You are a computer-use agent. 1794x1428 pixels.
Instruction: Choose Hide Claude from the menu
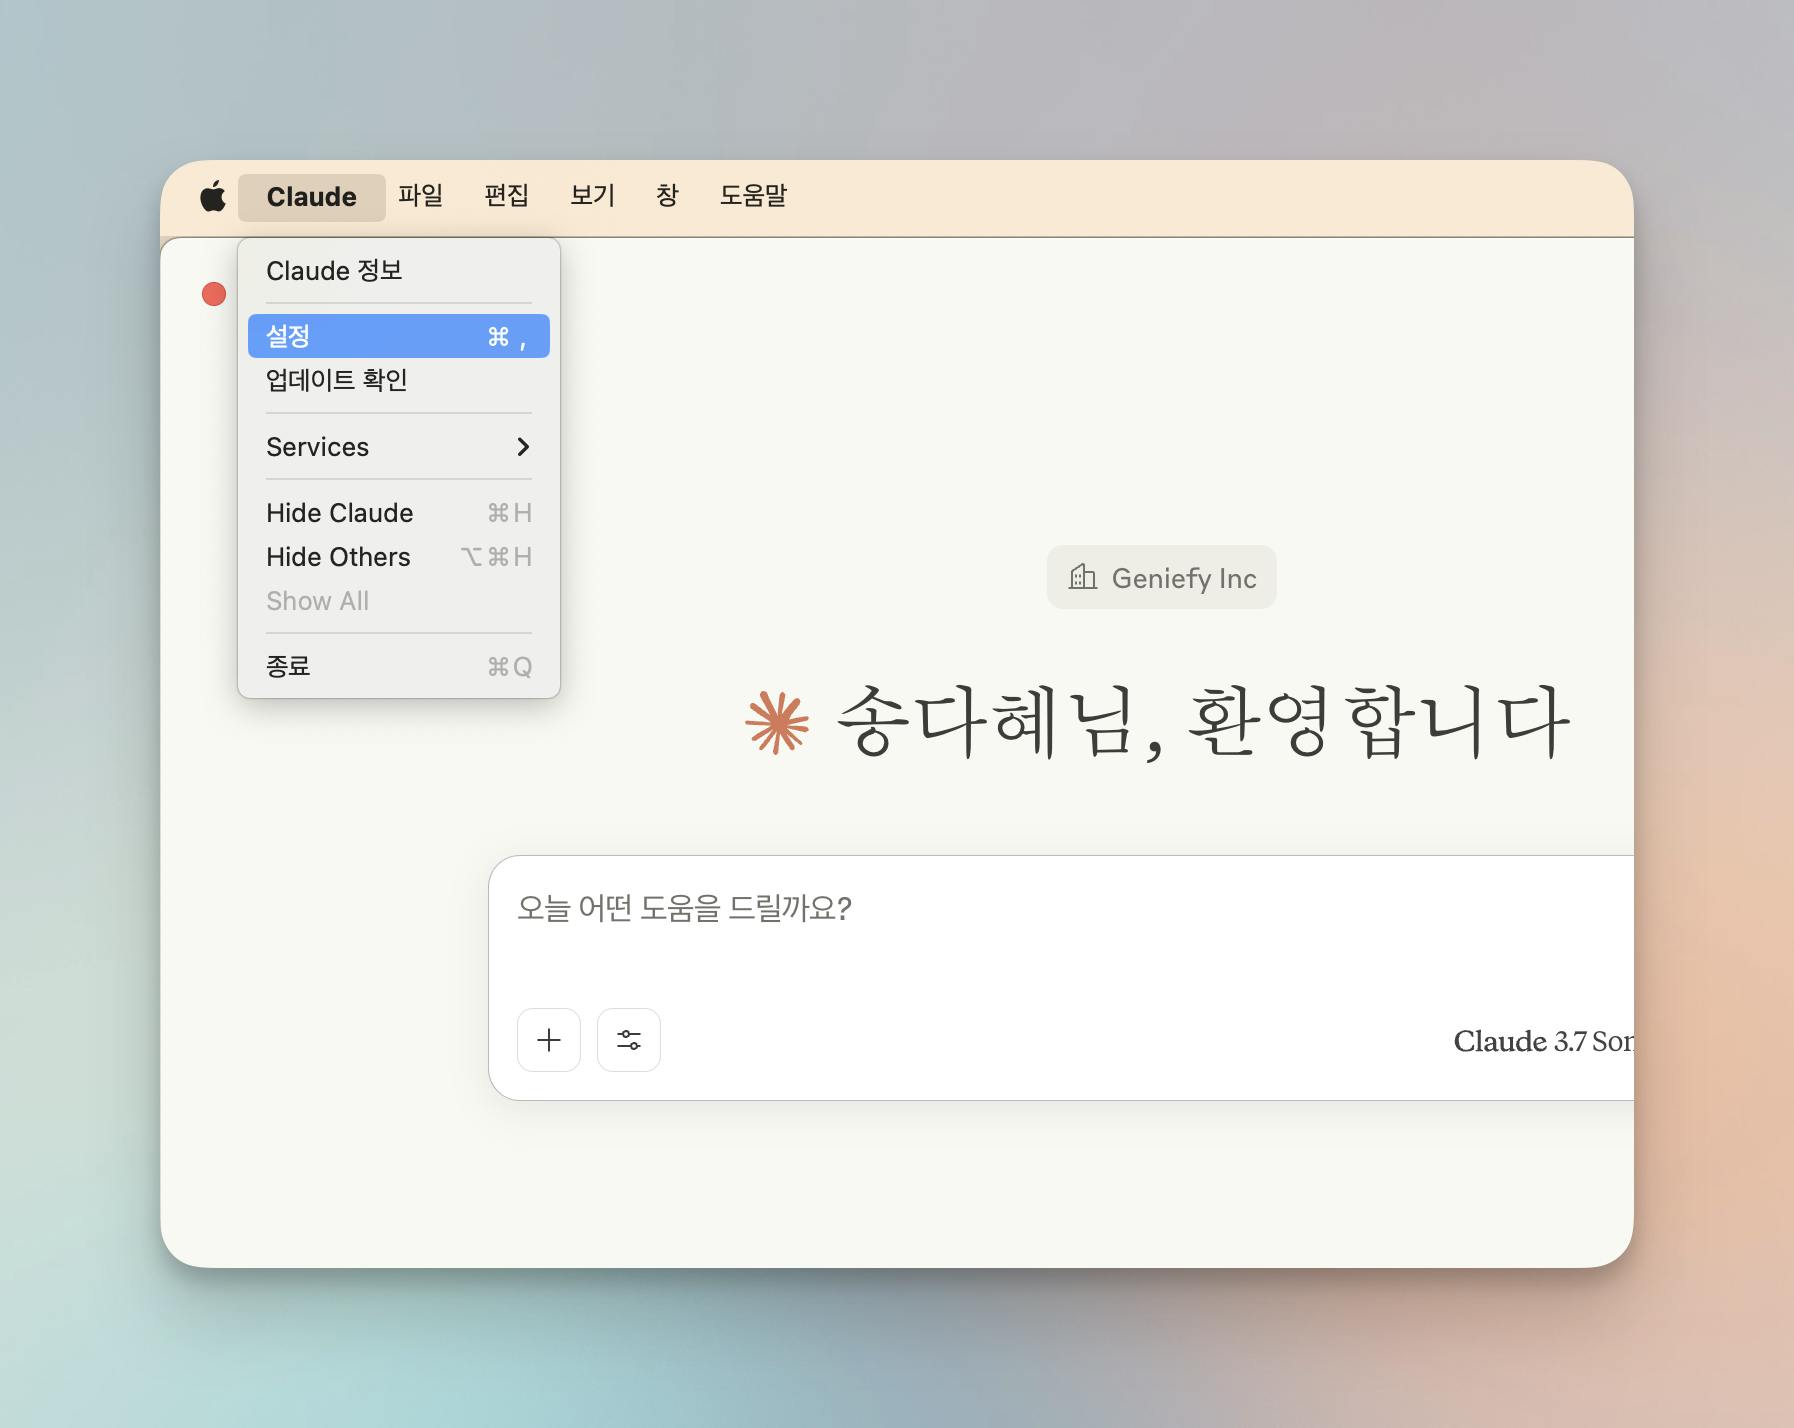click(399, 513)
